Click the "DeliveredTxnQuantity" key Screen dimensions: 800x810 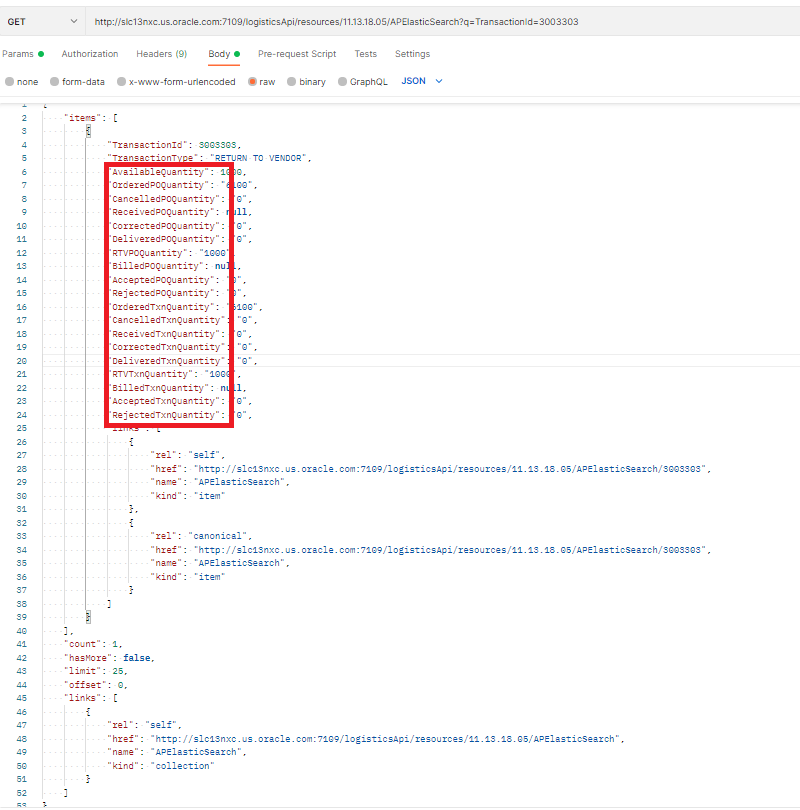point(167,361)
